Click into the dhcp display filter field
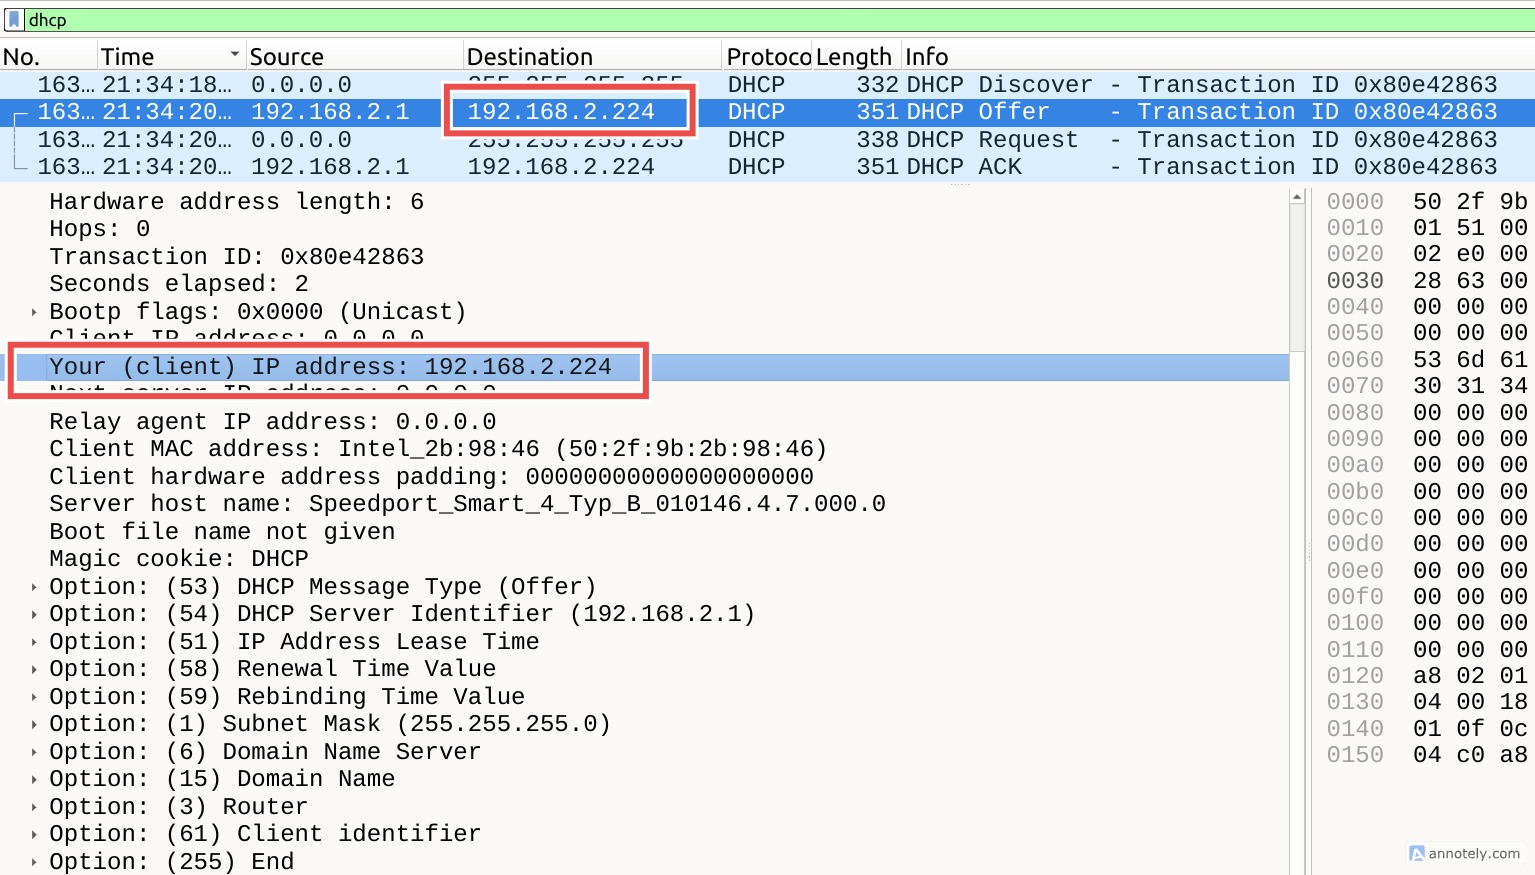 point(700,19)
